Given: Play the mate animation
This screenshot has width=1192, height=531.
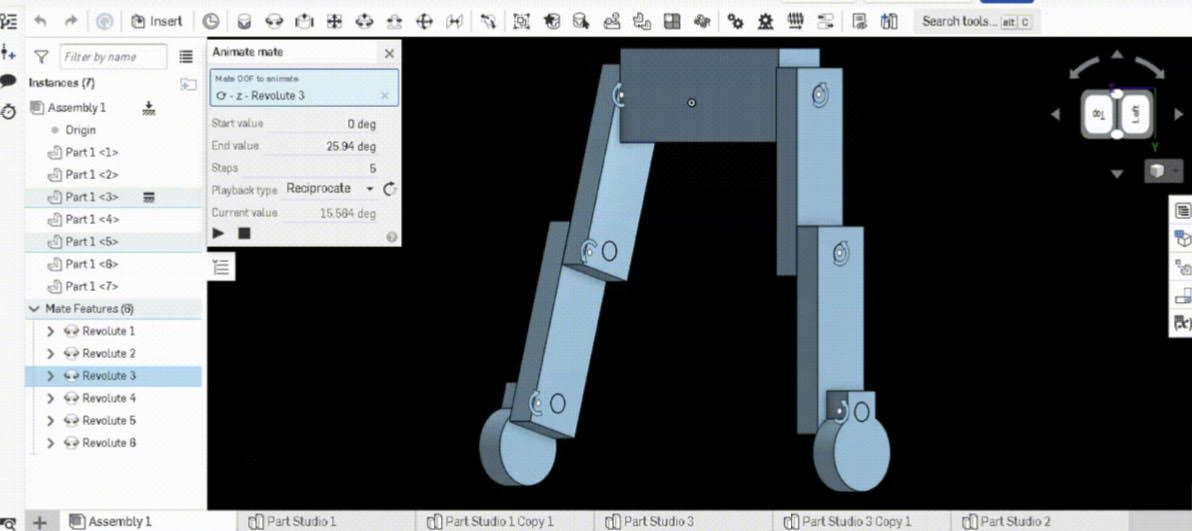Looking at the screenshot, I should (219, 234).
